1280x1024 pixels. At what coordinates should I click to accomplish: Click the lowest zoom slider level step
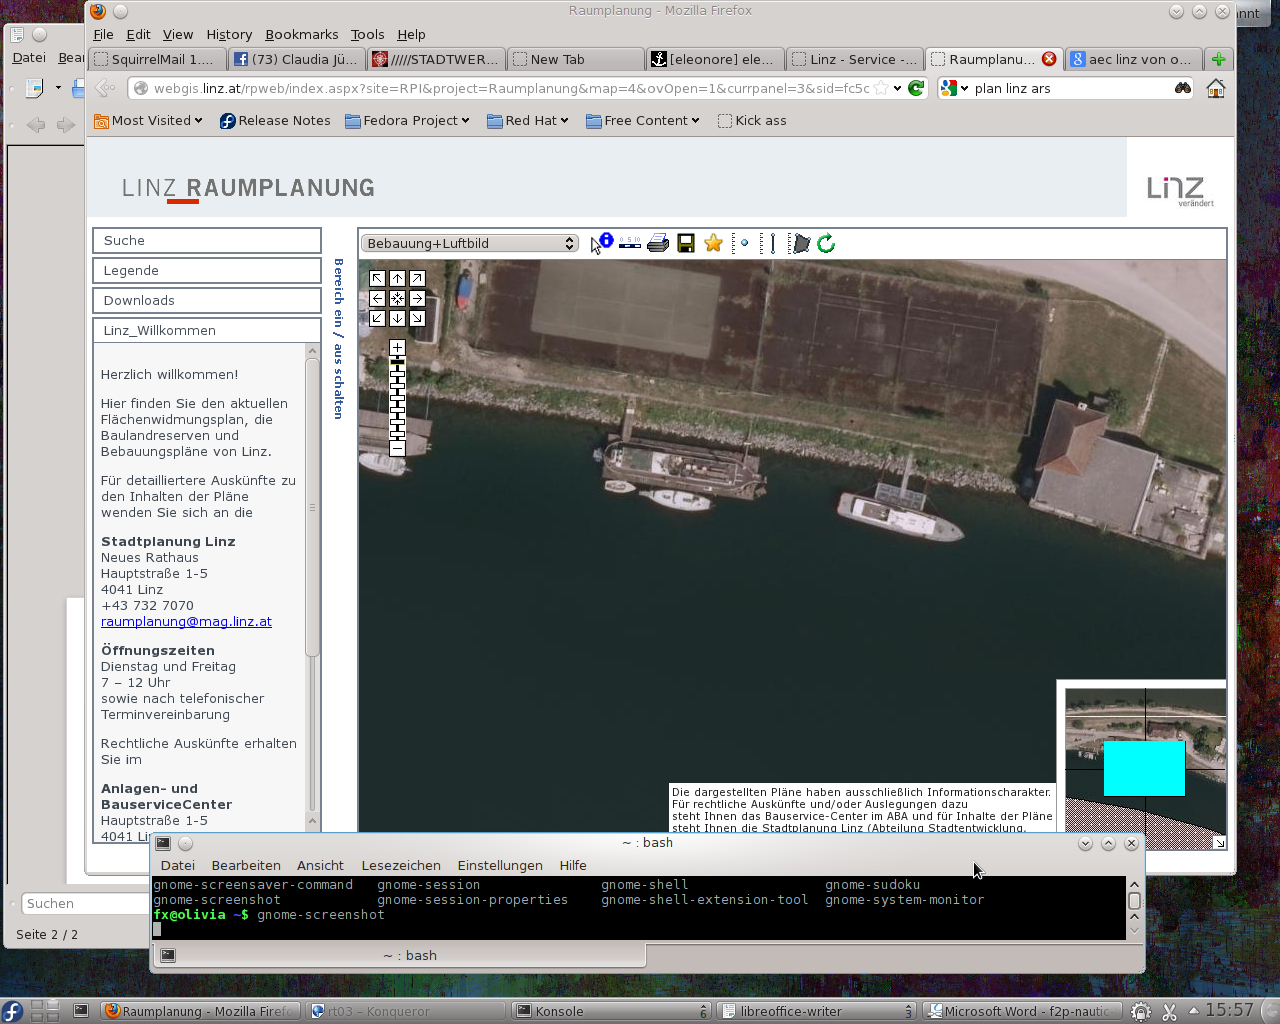click(397, 435)
